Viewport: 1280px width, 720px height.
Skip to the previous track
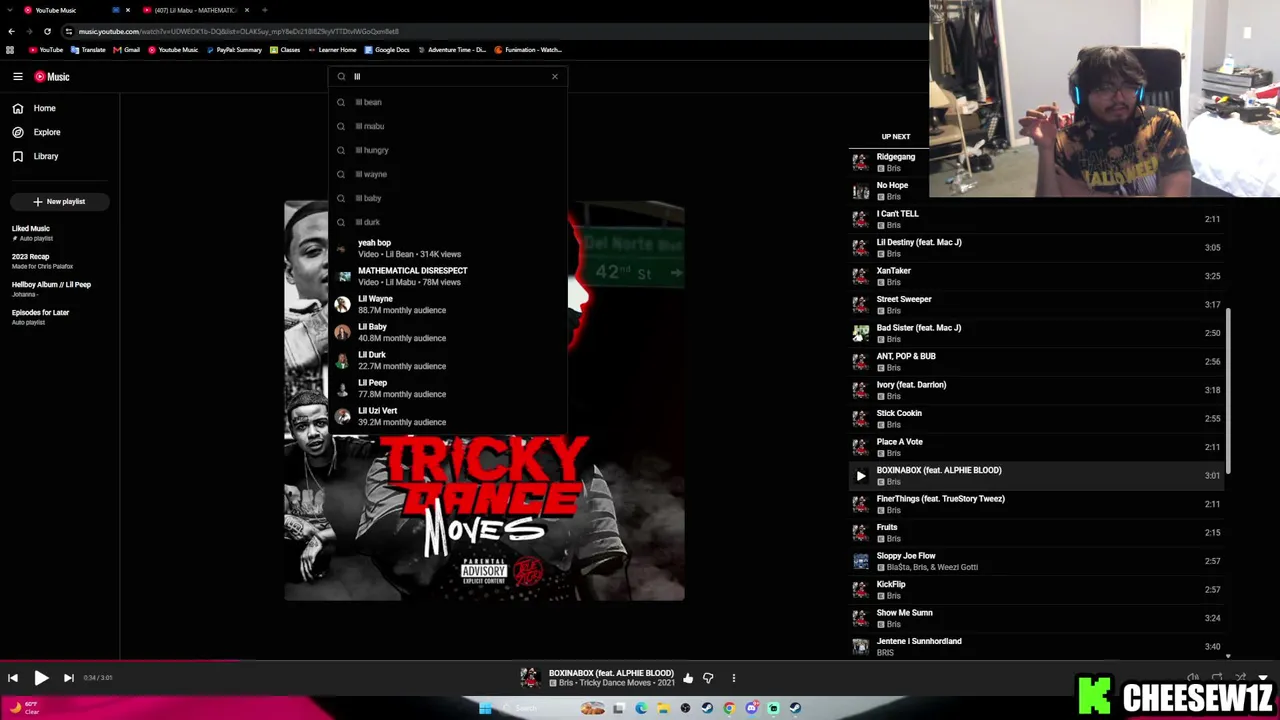coord(13,678)
